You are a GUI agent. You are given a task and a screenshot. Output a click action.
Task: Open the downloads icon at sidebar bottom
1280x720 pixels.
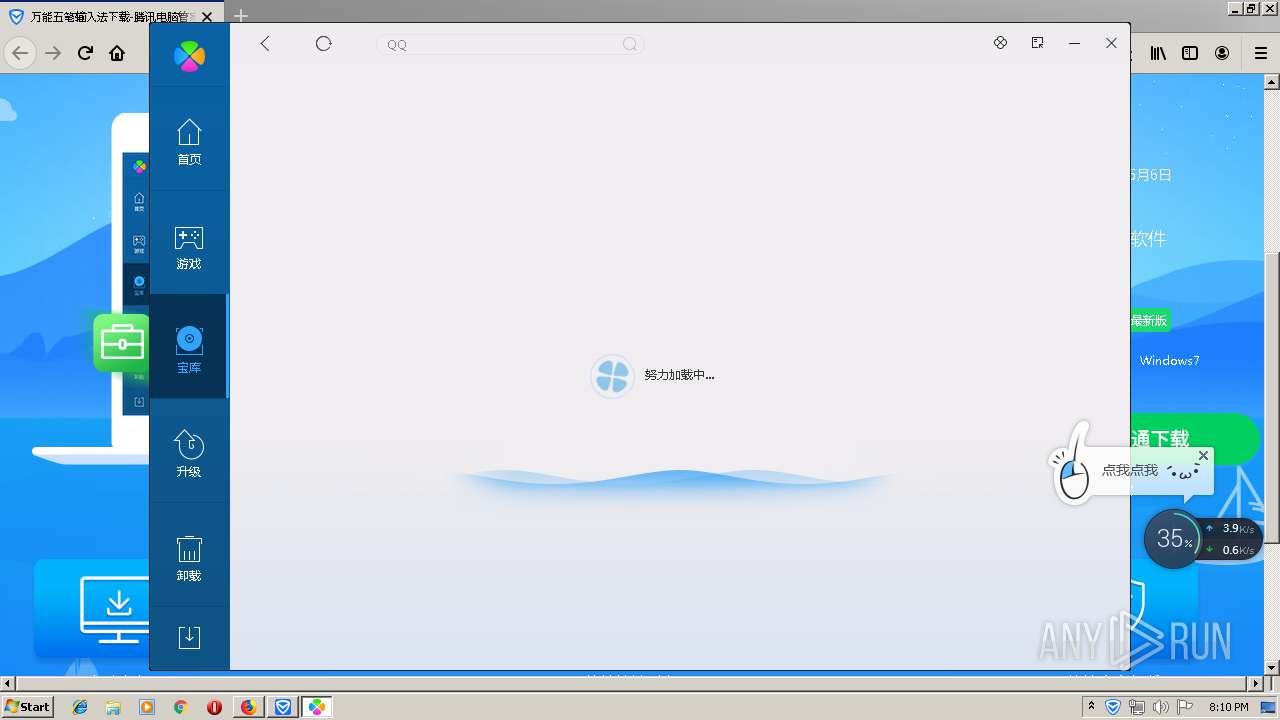[189, 637]
